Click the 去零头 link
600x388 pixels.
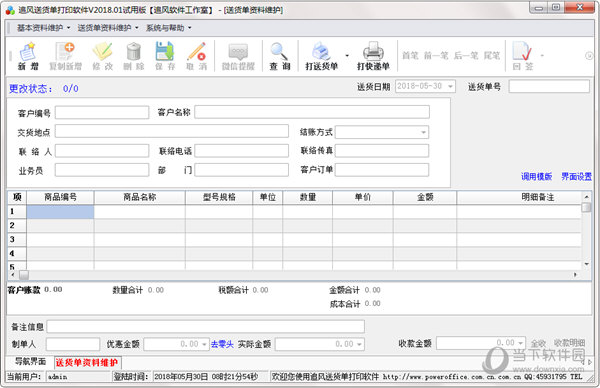click(x=222, y=344)
